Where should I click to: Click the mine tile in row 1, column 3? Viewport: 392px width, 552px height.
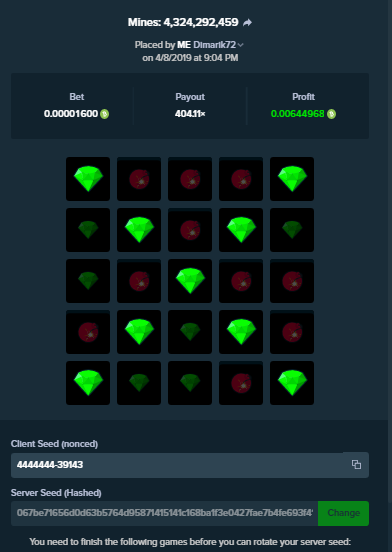click(x=190, y=179)
